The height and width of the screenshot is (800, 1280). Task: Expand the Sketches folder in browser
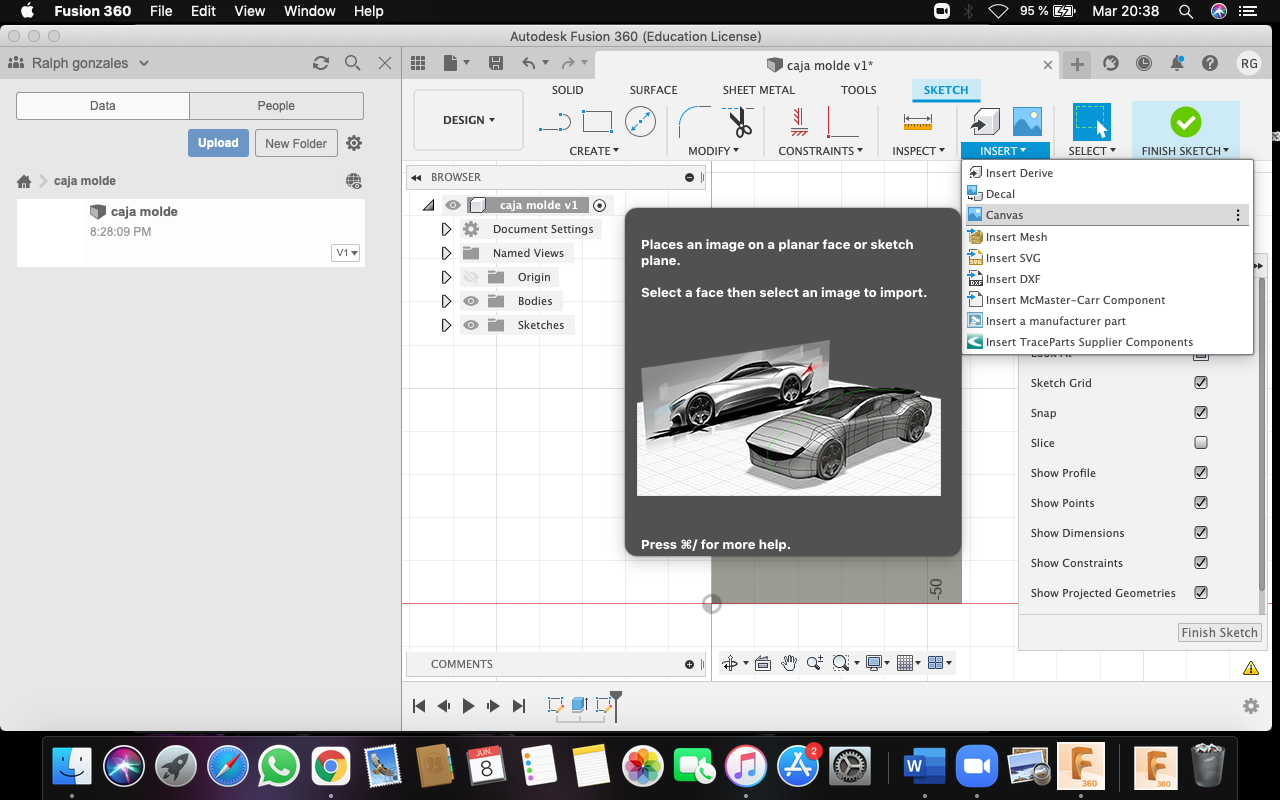pyautogui.click(x=446, y=325)
